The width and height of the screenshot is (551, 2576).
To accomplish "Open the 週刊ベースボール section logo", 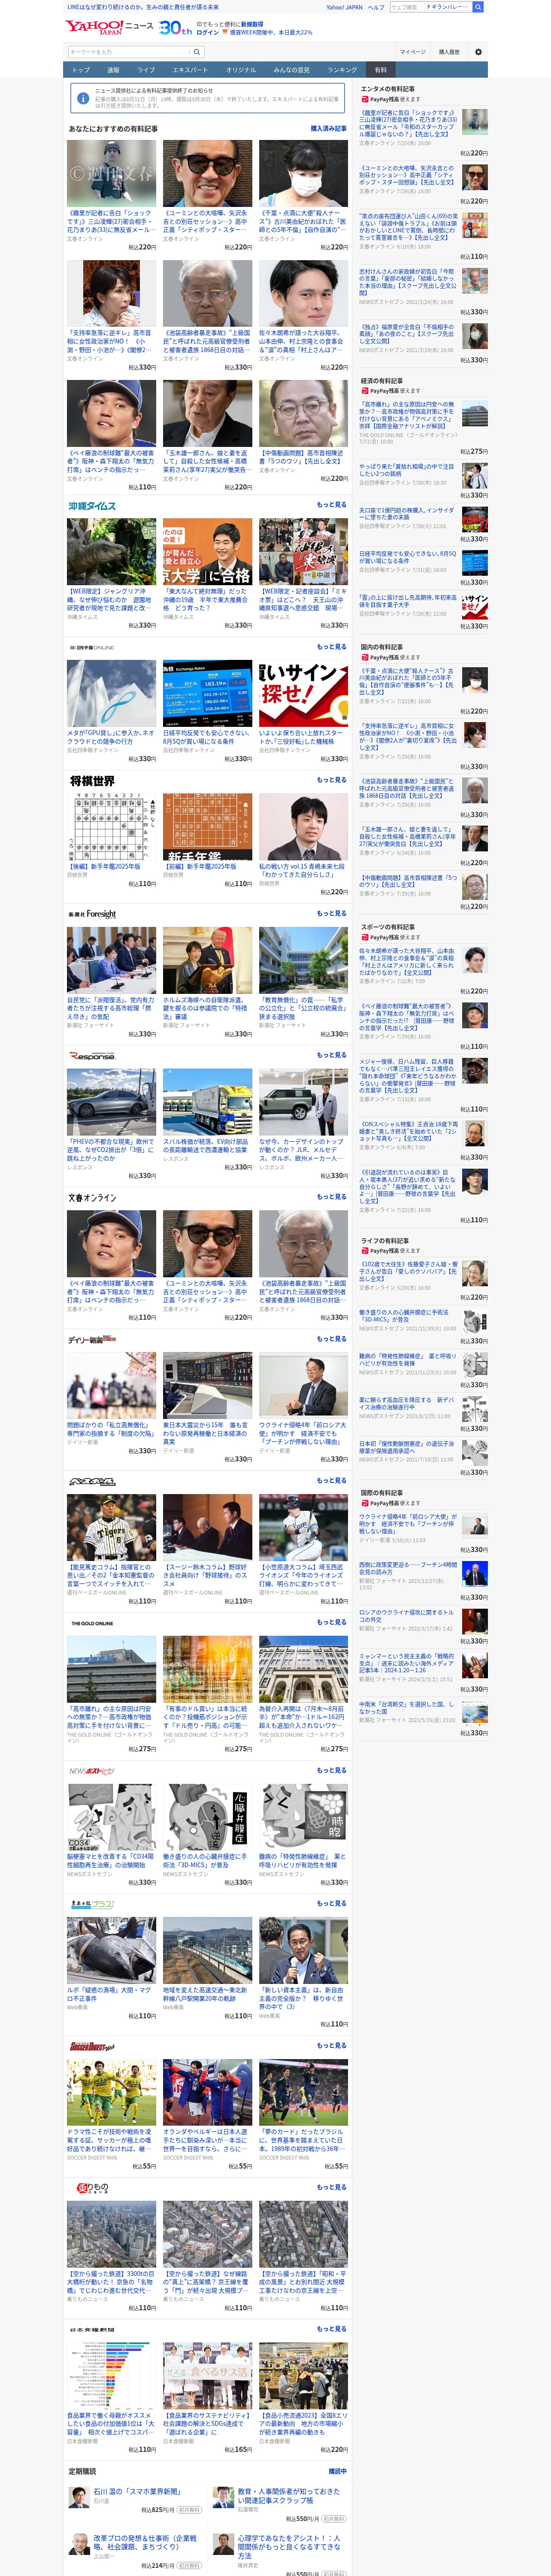I will tap(92, 1481).
